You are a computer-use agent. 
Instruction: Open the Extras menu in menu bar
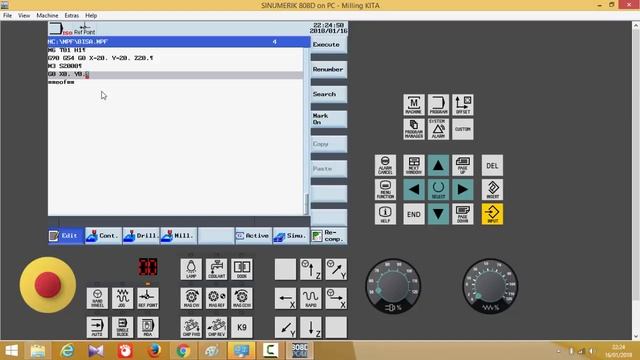pyautogui.click(x=71, y=16)
